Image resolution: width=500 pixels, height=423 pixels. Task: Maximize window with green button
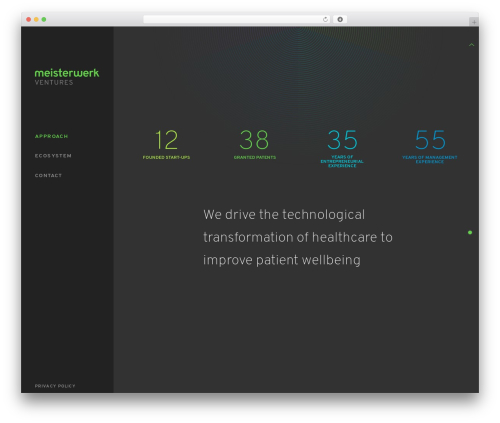pyautogui.click(x=44, y=19)
